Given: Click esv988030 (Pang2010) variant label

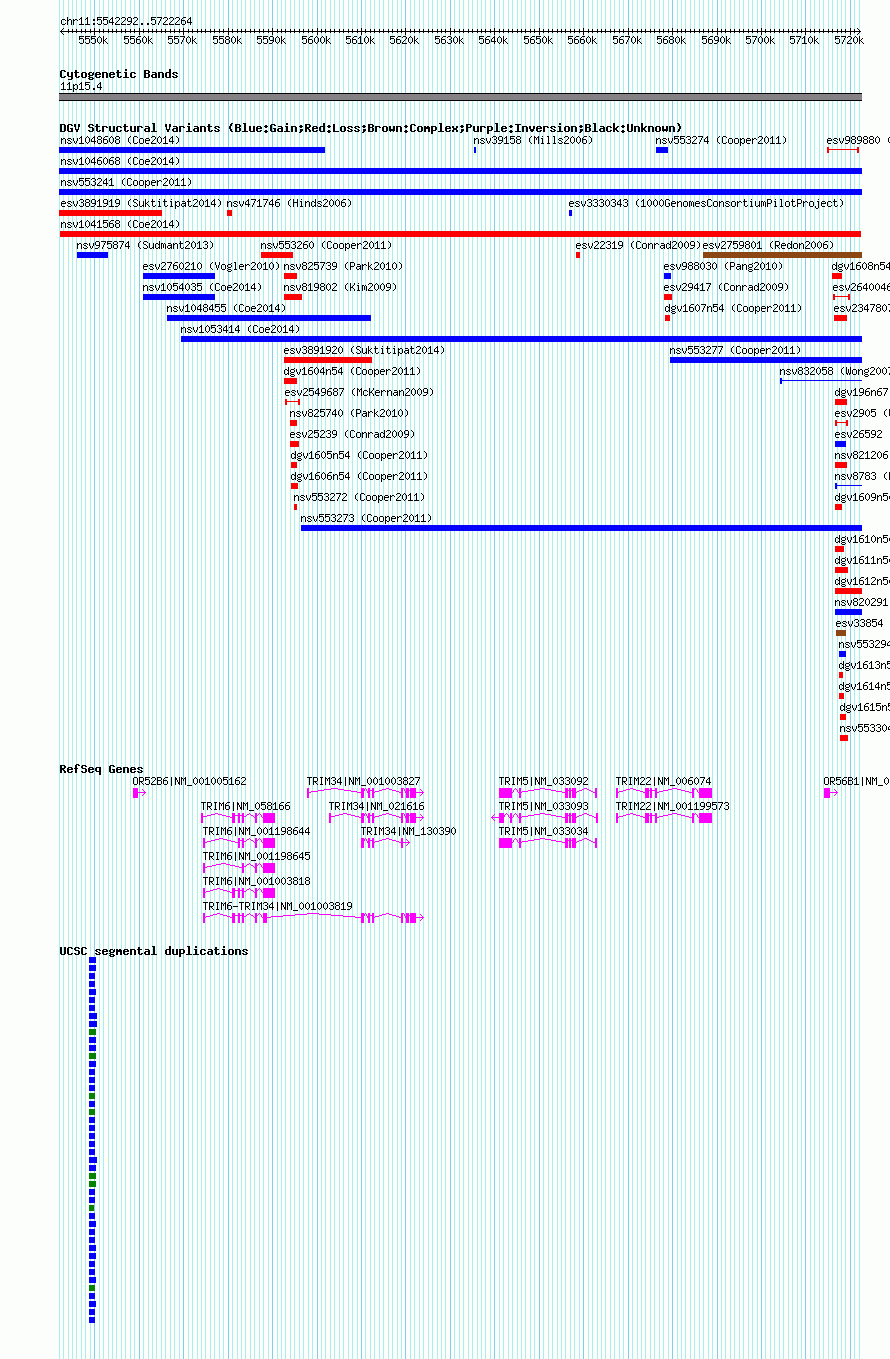Looking at the screenshot, I should click(x=724, y=266).
